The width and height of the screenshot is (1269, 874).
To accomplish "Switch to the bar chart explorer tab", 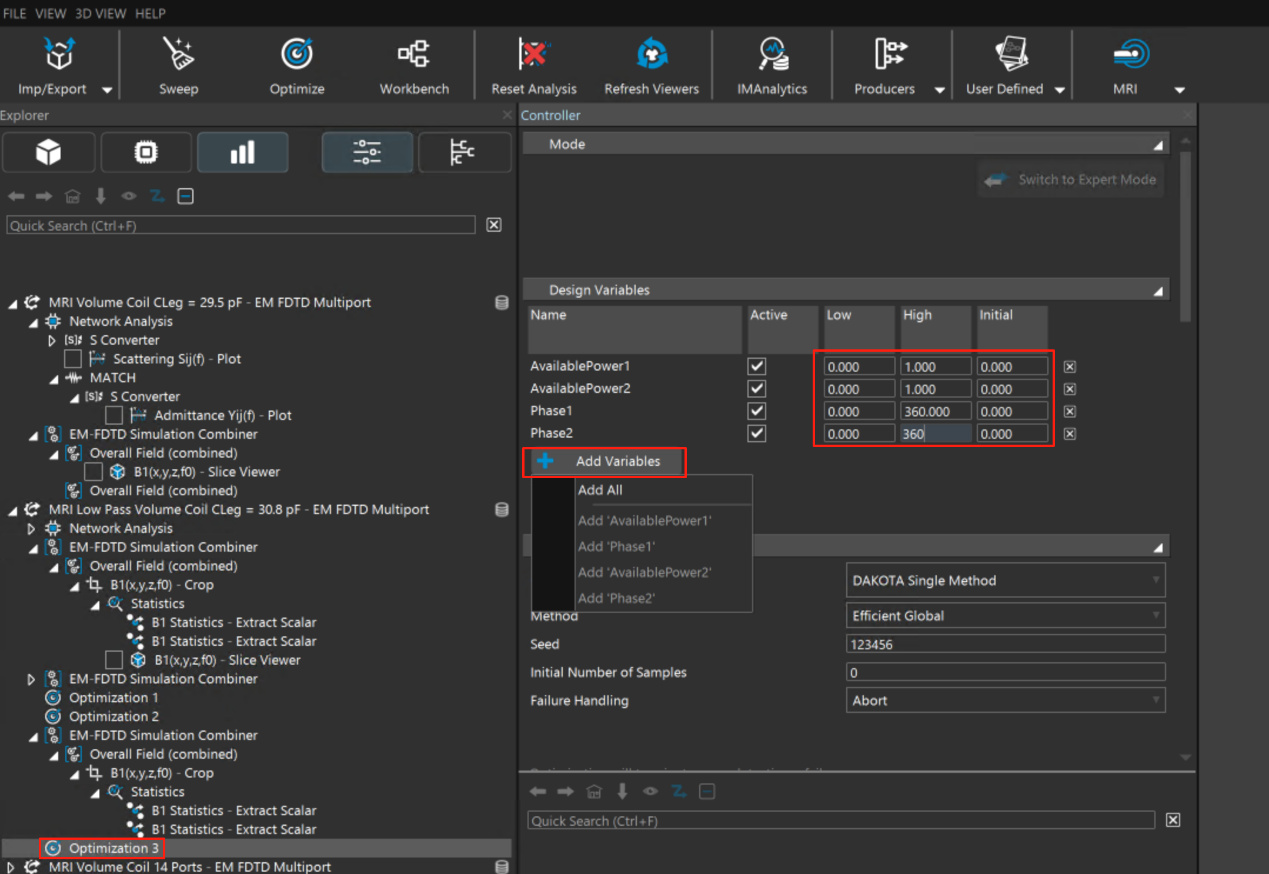I will [242, 152].
